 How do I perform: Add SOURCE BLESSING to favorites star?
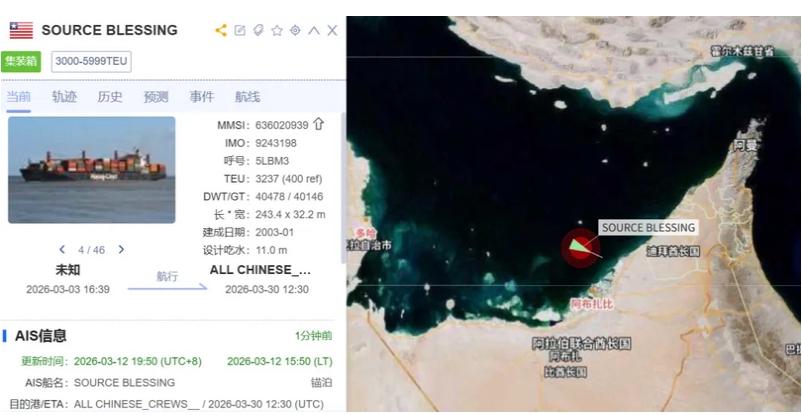(277, 30)
